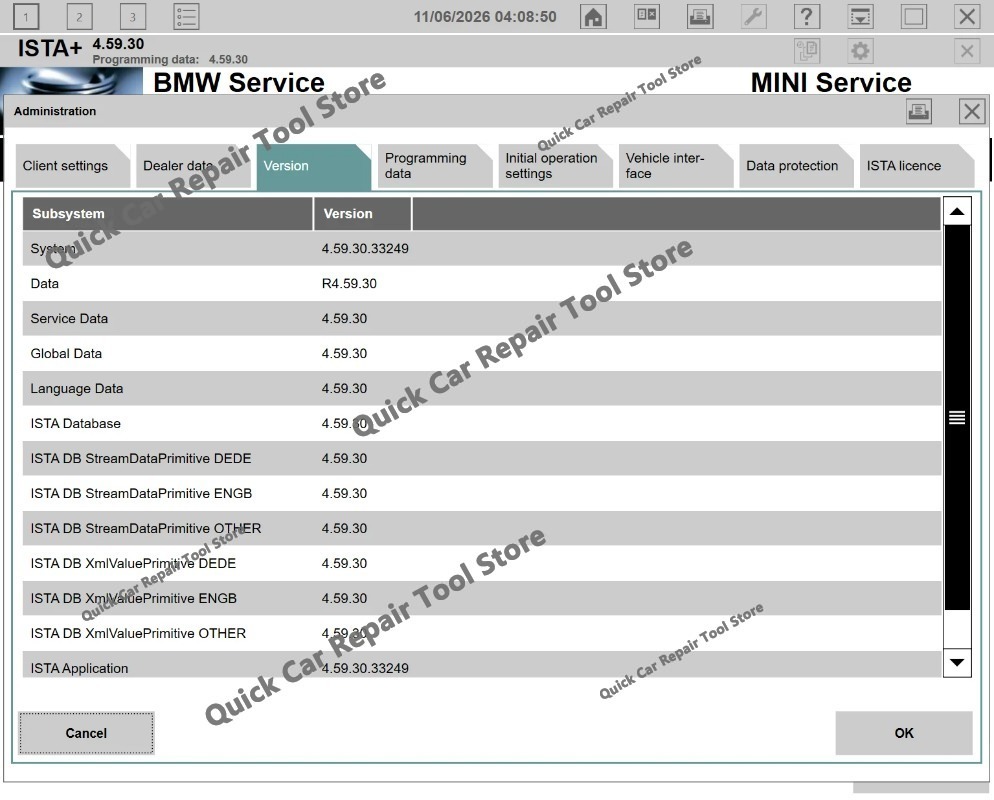Open the wrench tools icon
994x800 pixels.
coord(753,16)
